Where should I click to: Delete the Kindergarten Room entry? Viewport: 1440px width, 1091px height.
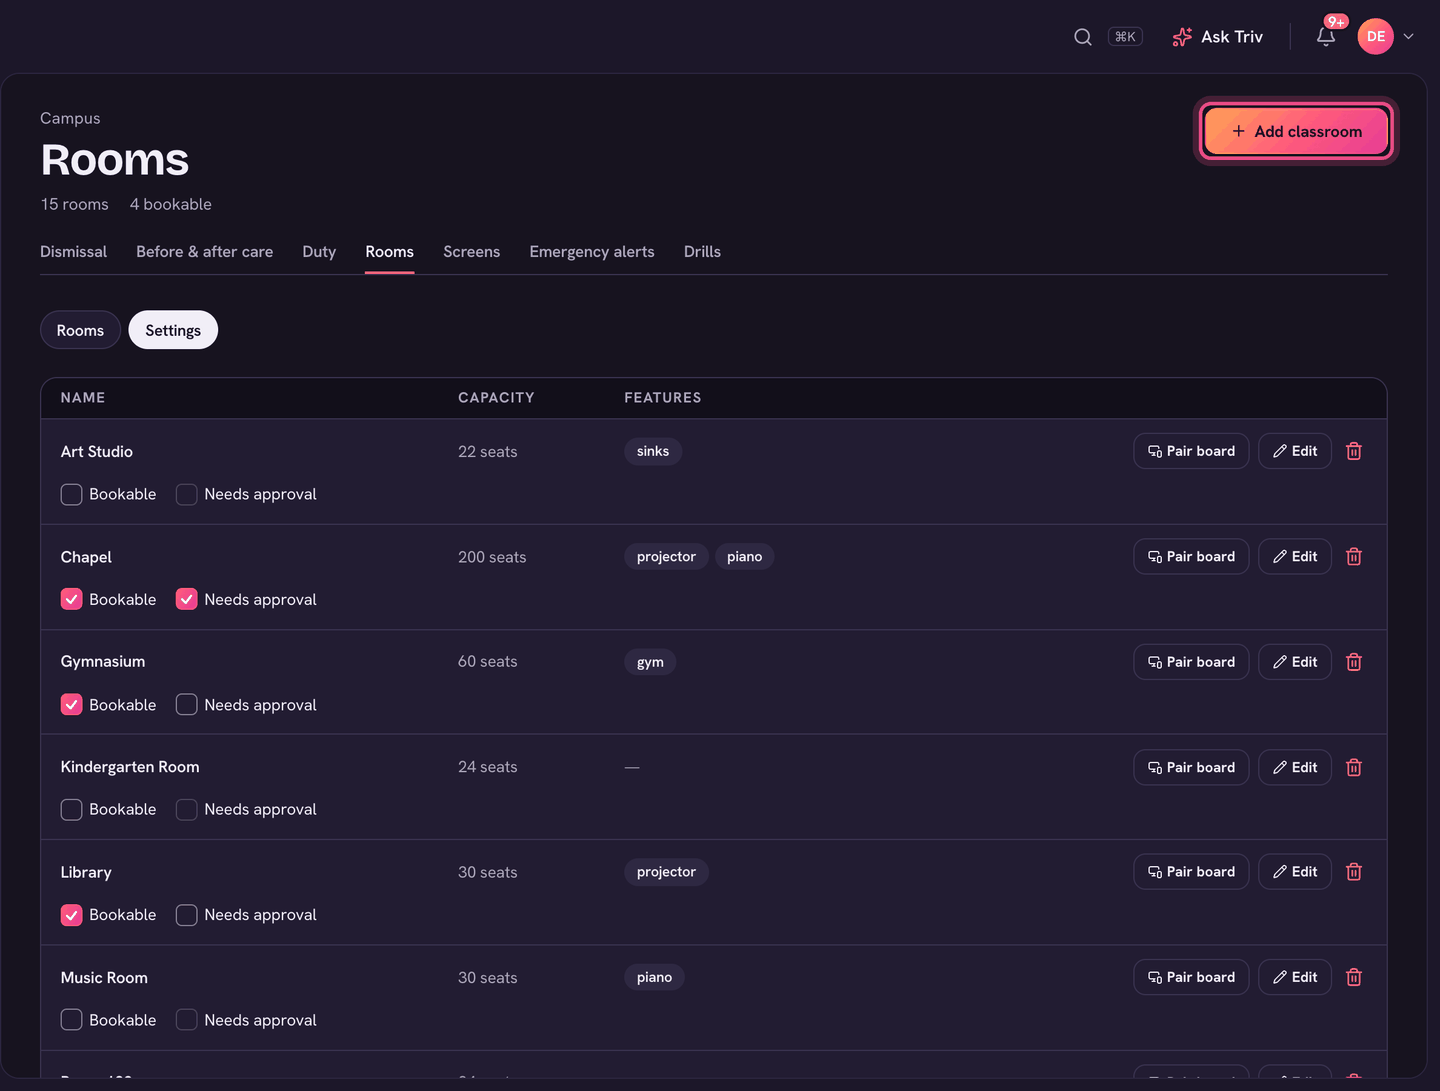click(x=1354, y=767)
